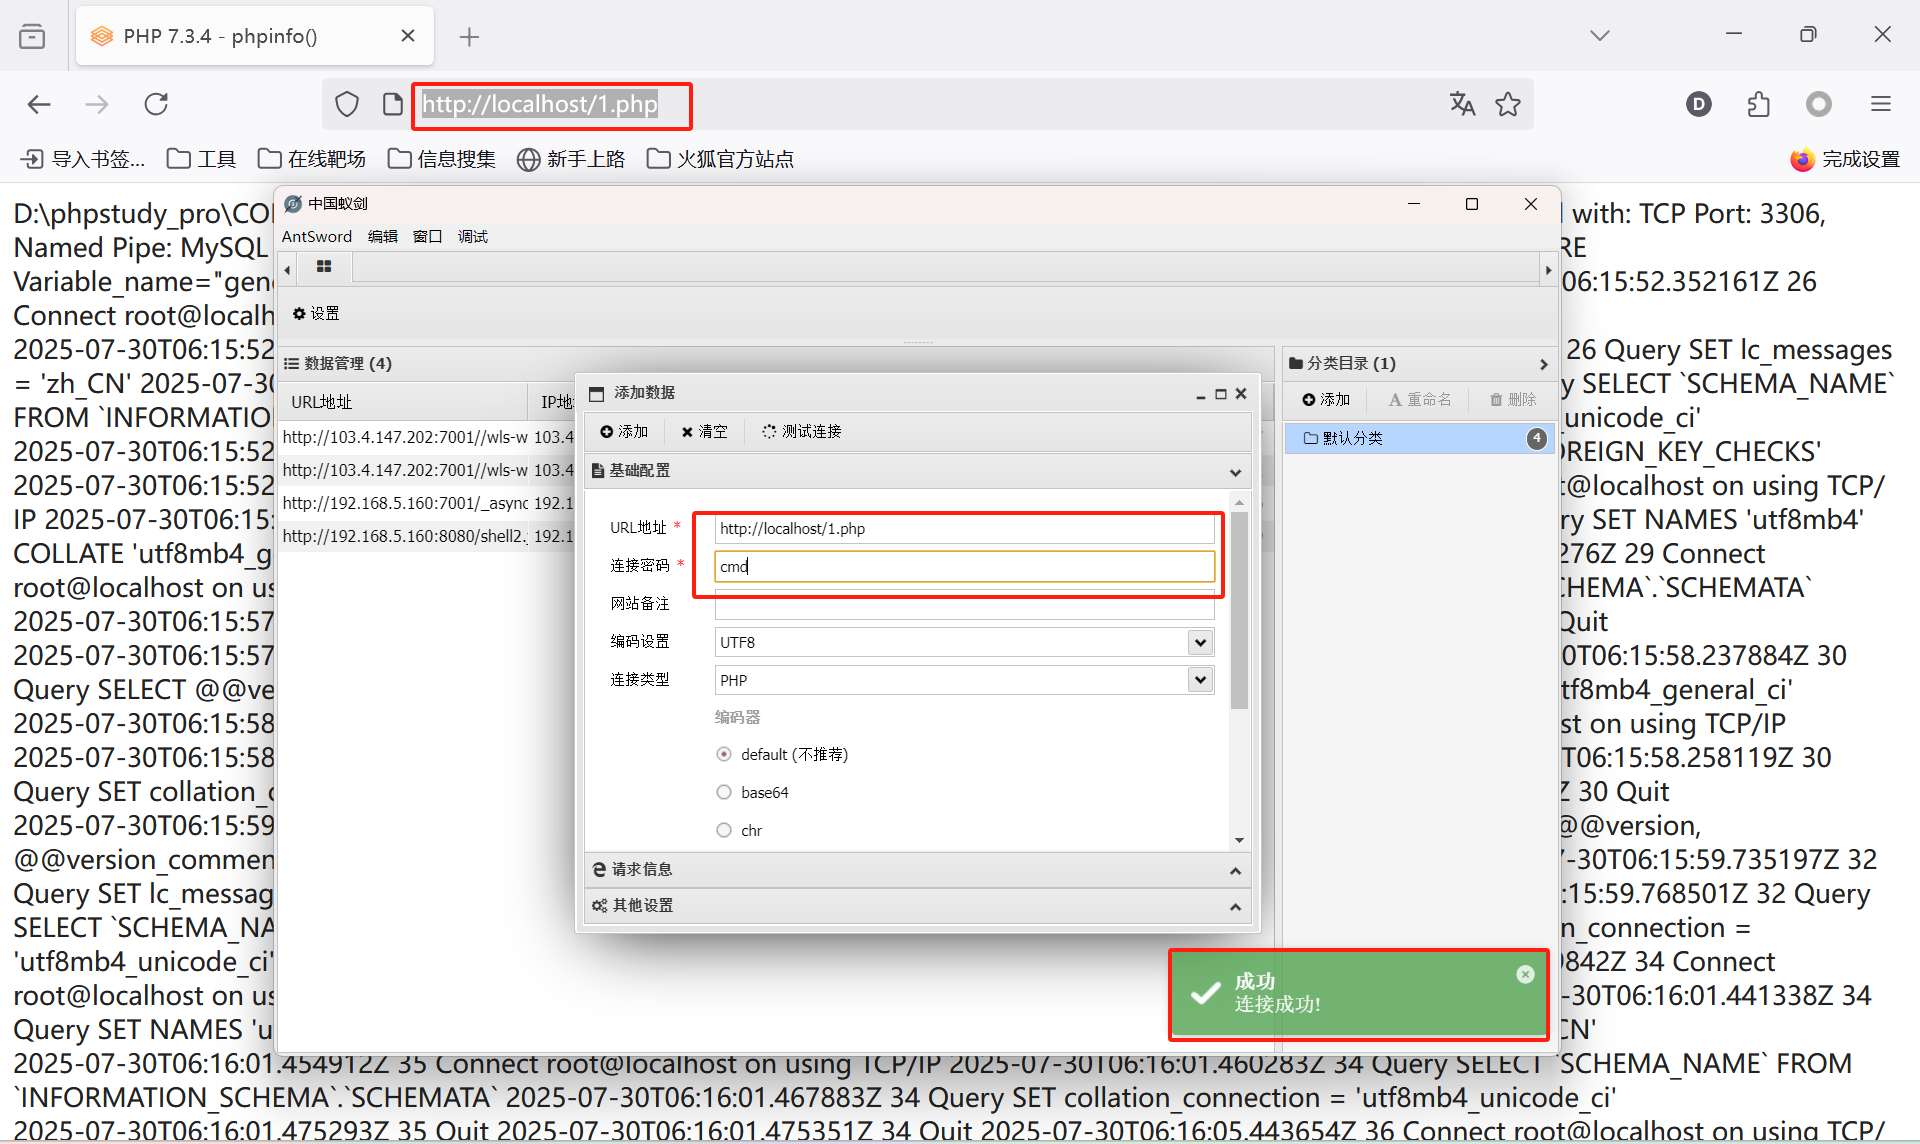1920x1144 pixels.
Task: Click the 添加数据 dialog scrollbar thumb
Action: (1239, 610)
